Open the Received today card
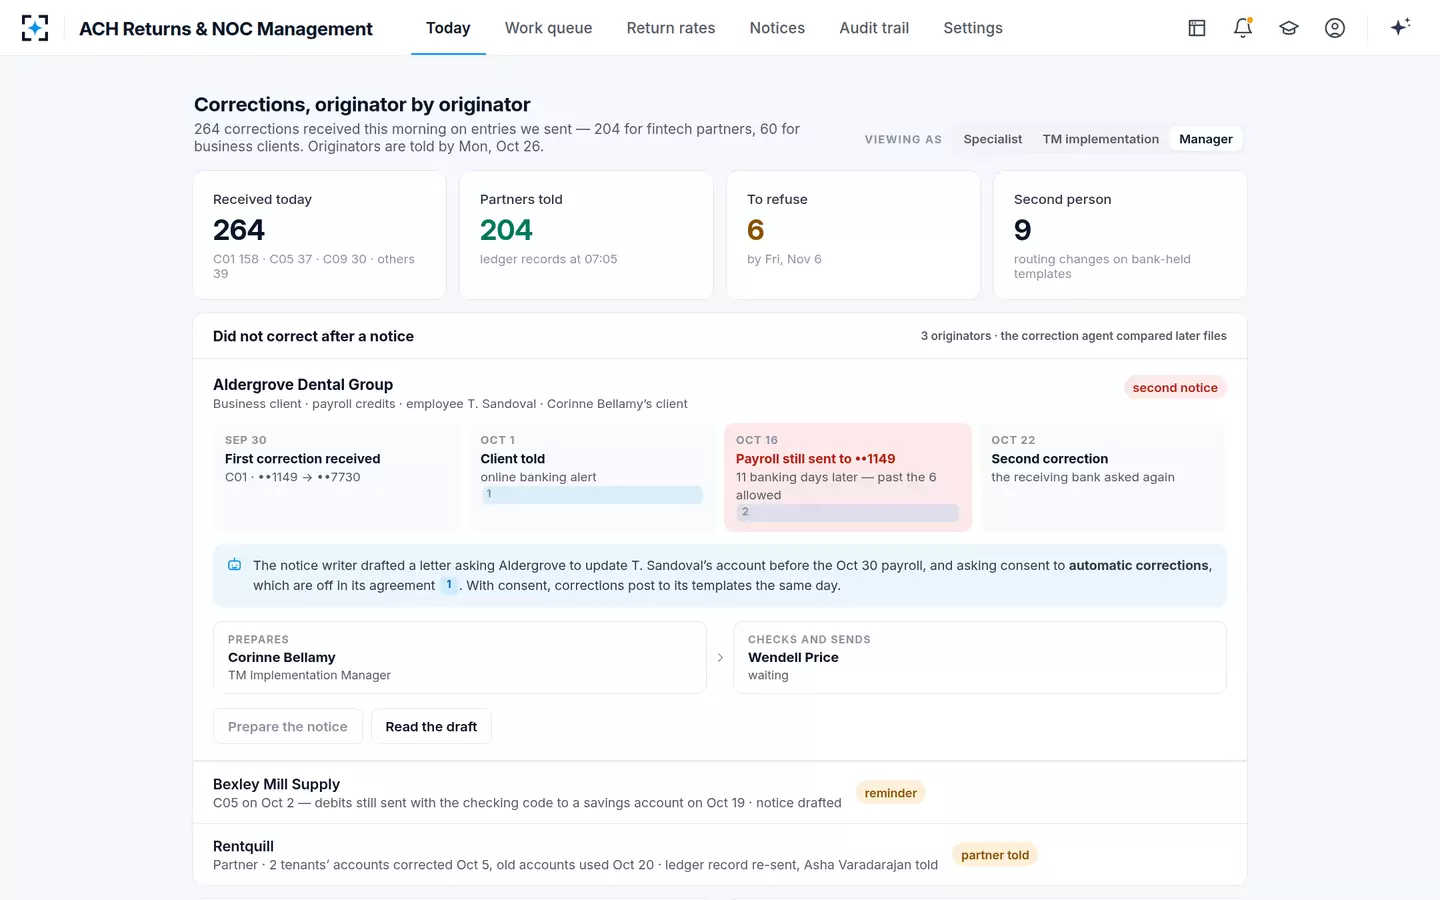 pos(320,235)
